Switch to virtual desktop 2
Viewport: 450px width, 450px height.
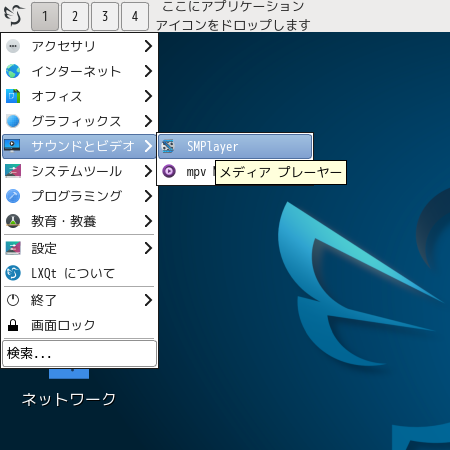click(x=75, y=16)
